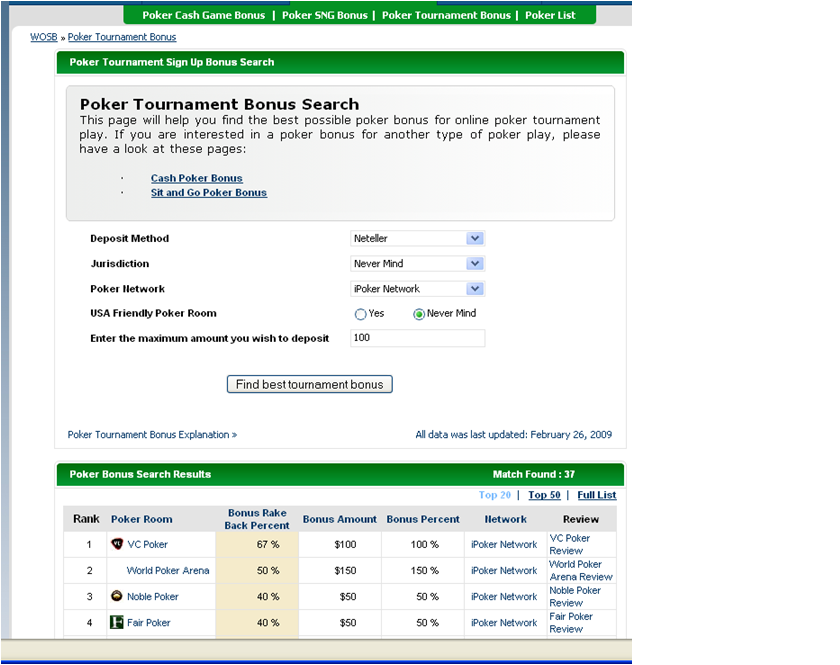Sort by Poker Room column header
Image resolution: width=840 pixels, height=665 pixels.
[141, 519]
